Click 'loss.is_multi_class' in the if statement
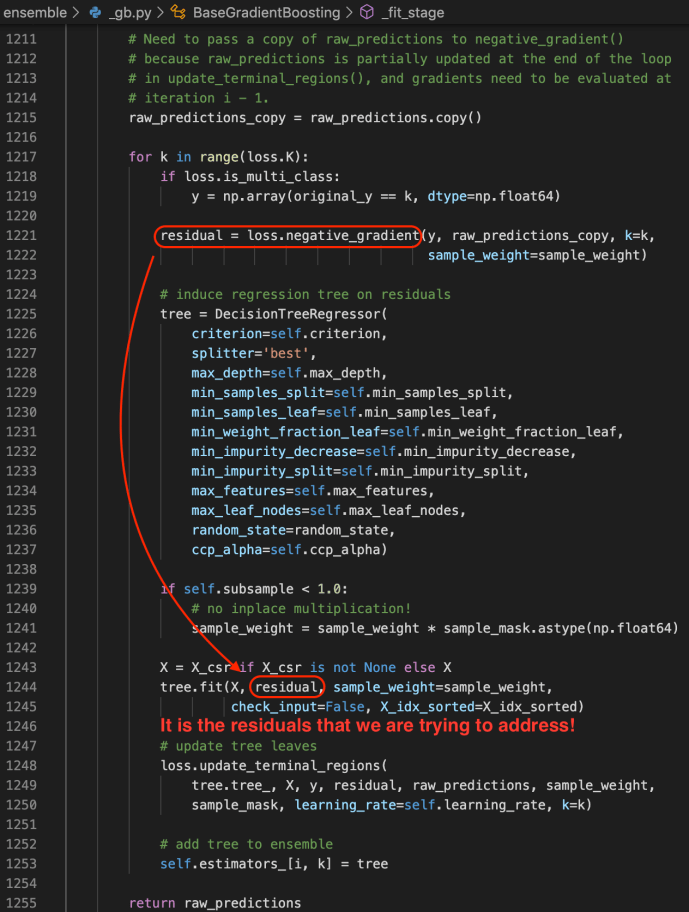Viewport: 689px width, 912px height. pos(258,177)
